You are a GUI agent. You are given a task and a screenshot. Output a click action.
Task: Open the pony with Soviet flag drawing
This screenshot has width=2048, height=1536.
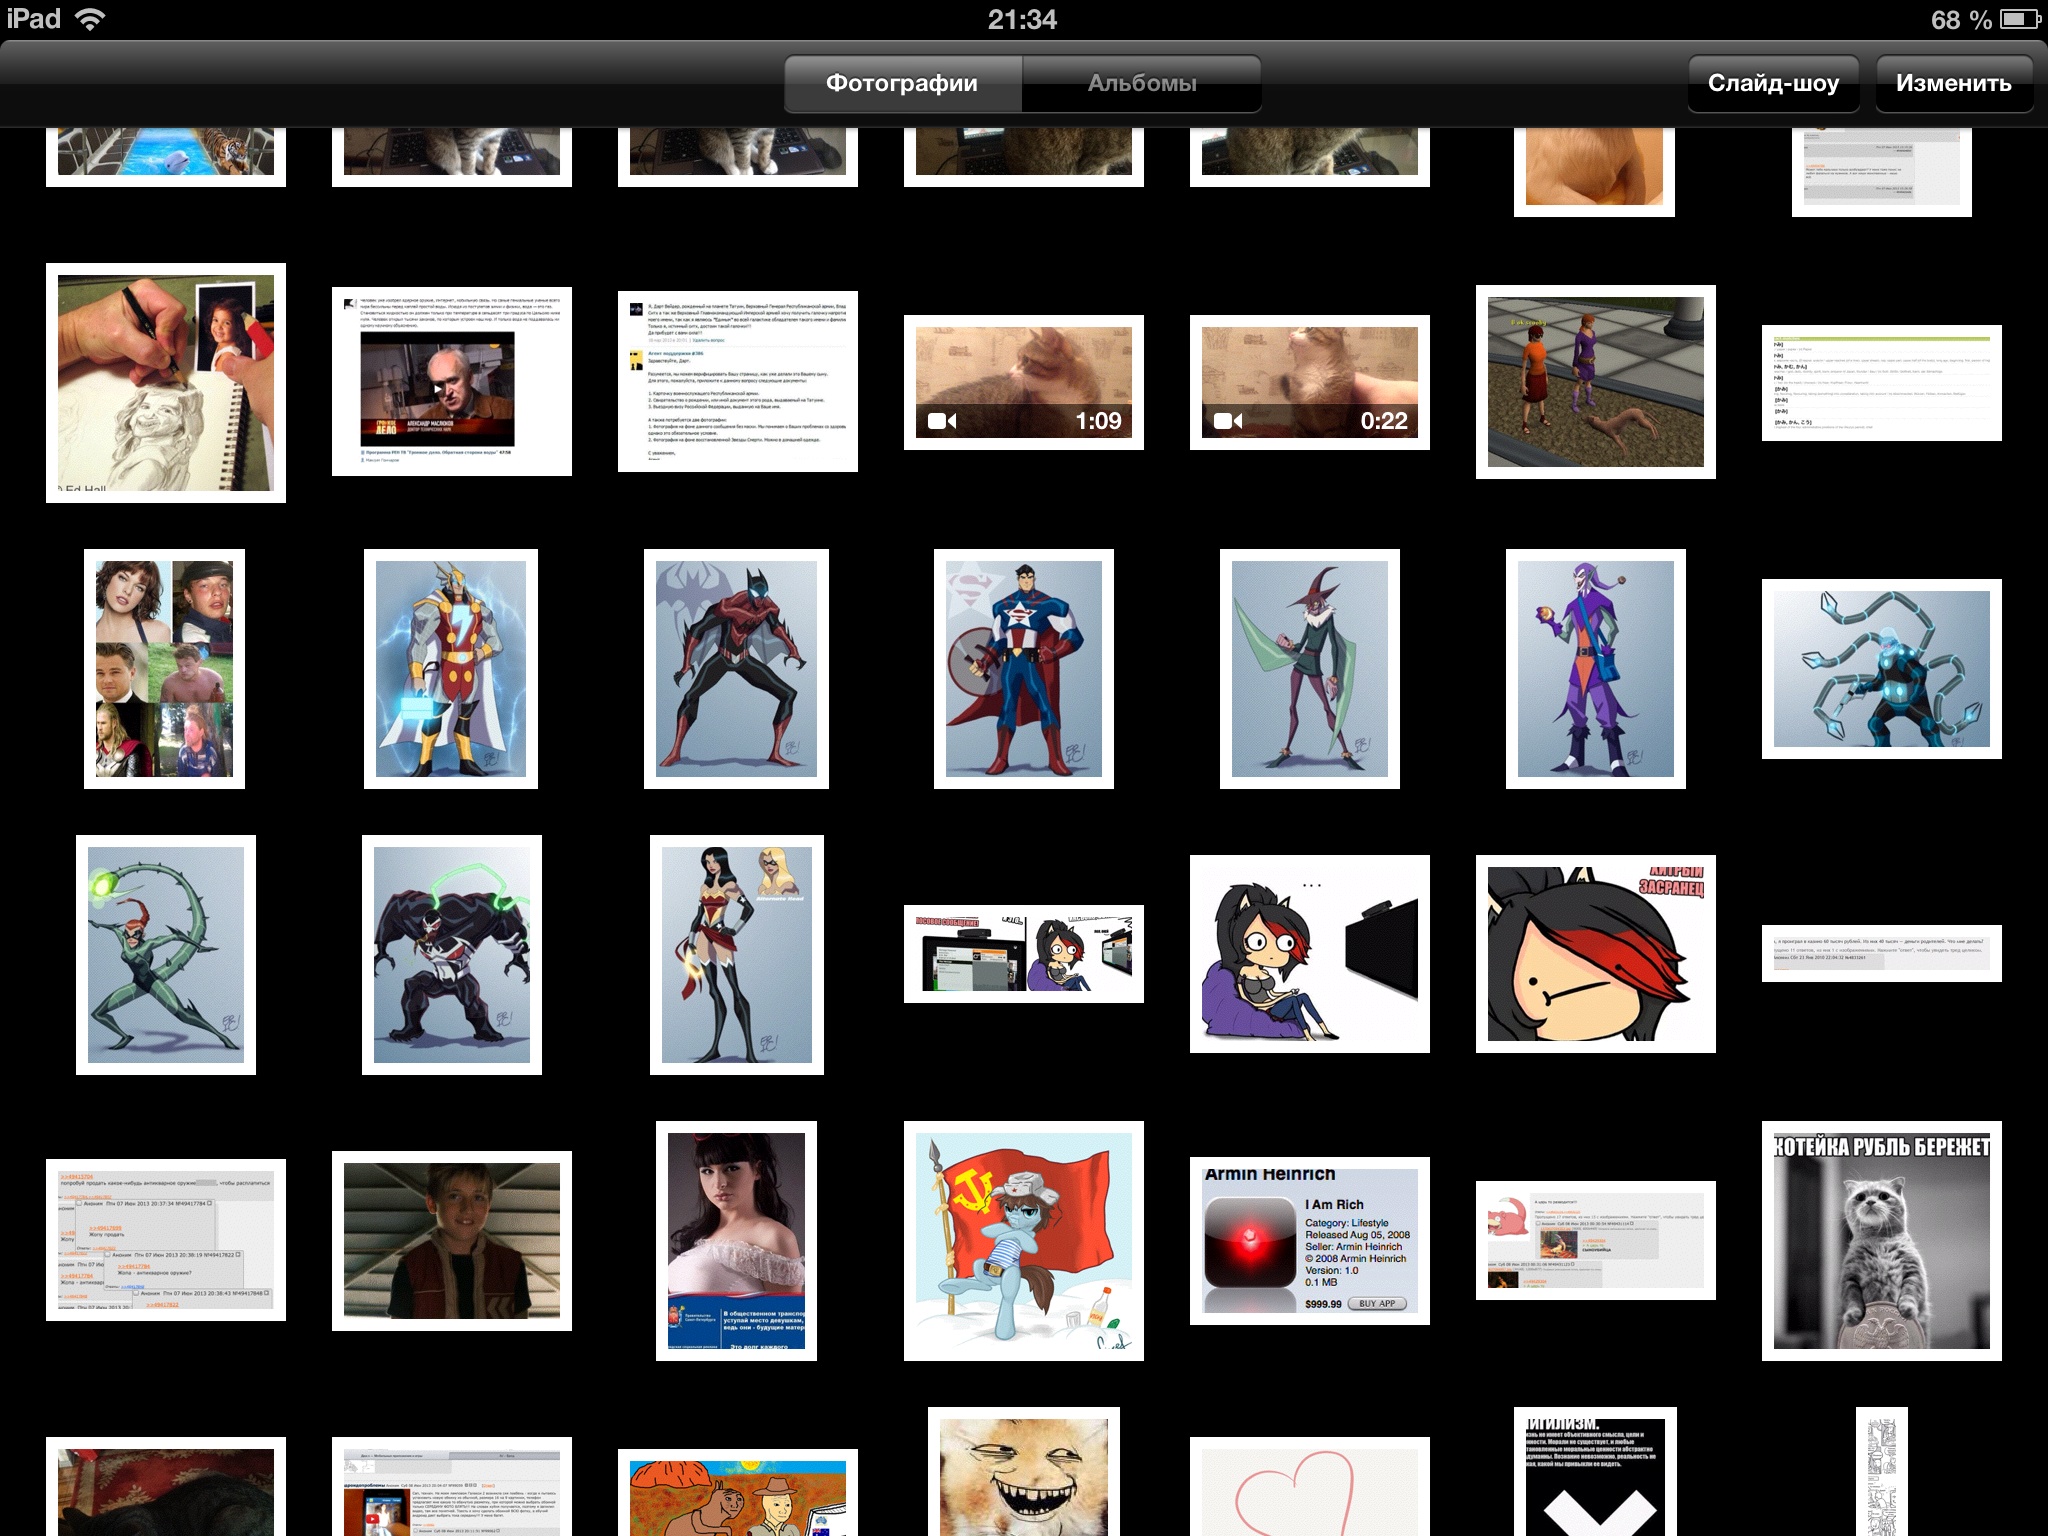click(1024, 1241)
